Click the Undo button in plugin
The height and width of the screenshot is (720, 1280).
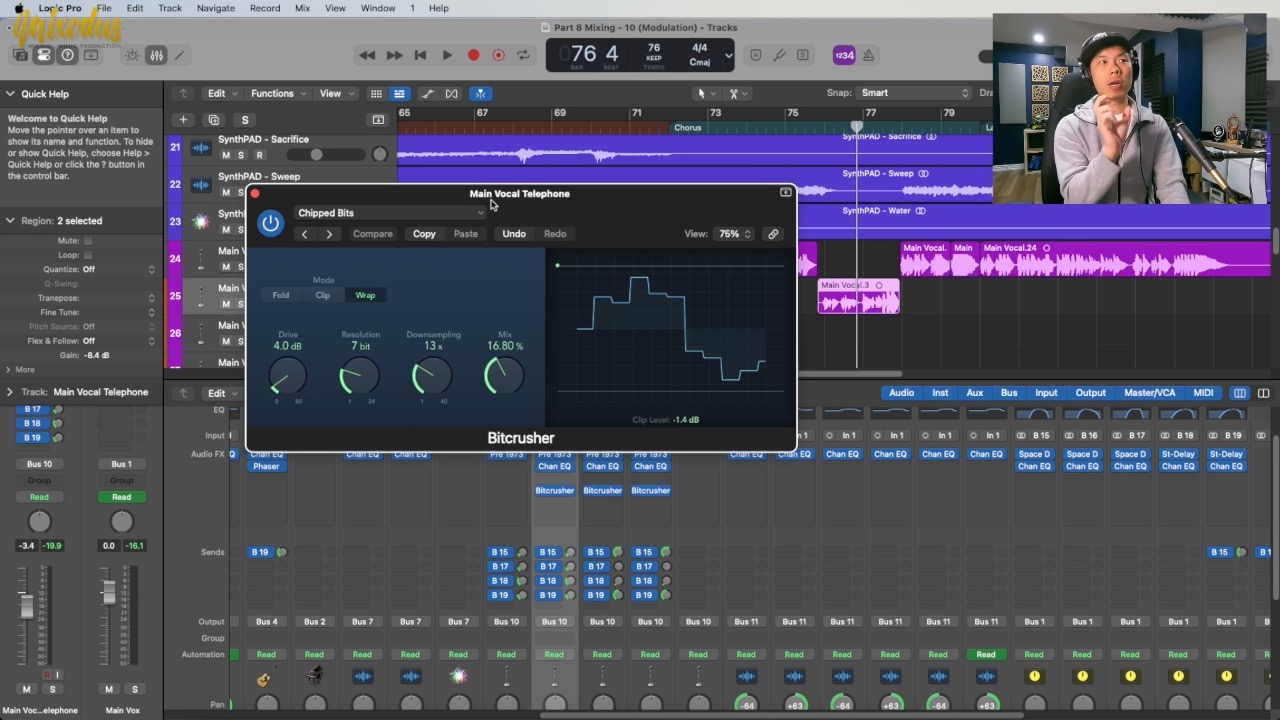tap(514, 234)
